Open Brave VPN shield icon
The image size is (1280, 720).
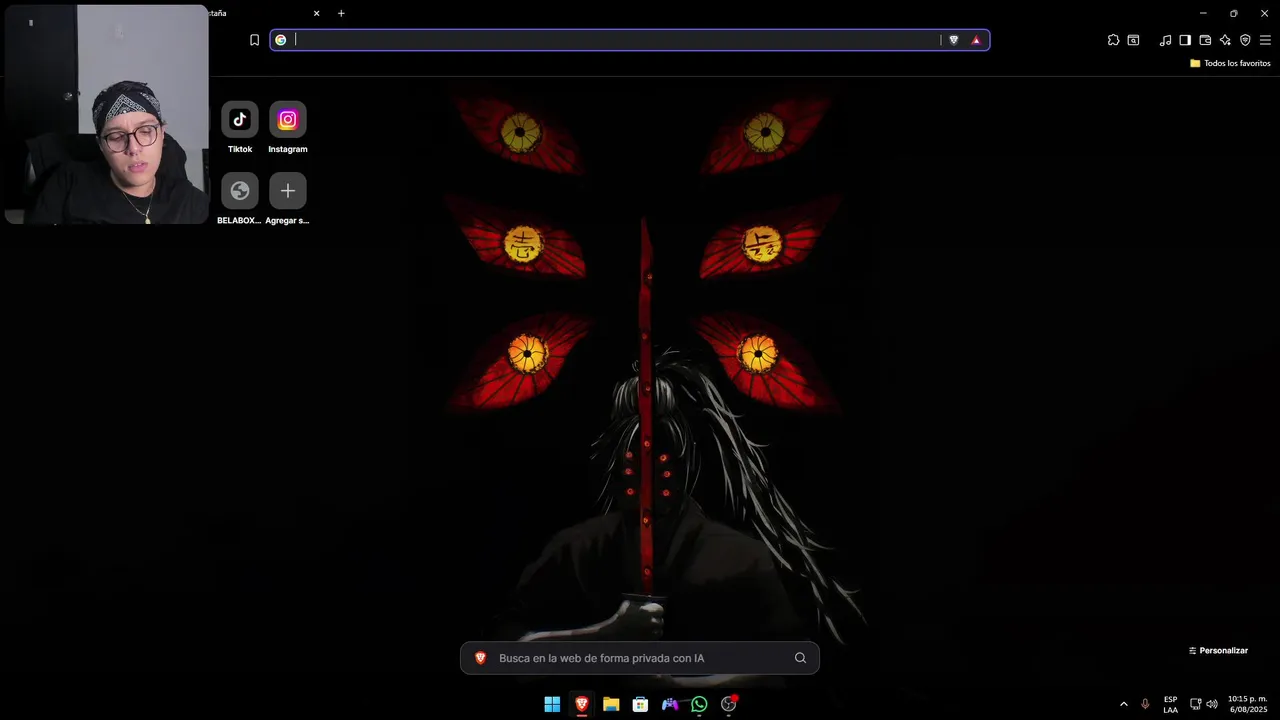coord(1245,40)
